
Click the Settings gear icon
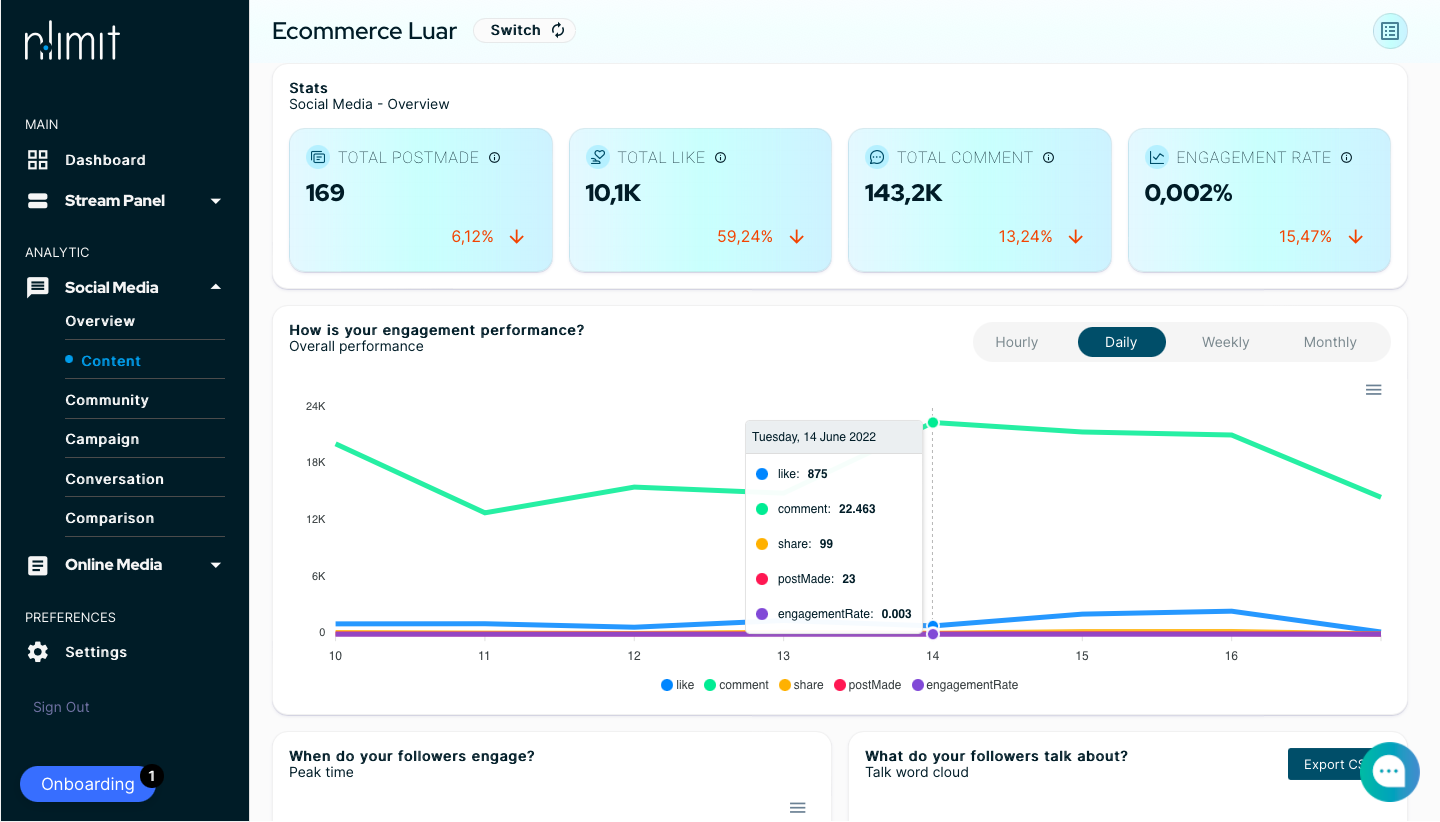click(x=38, y=652)
